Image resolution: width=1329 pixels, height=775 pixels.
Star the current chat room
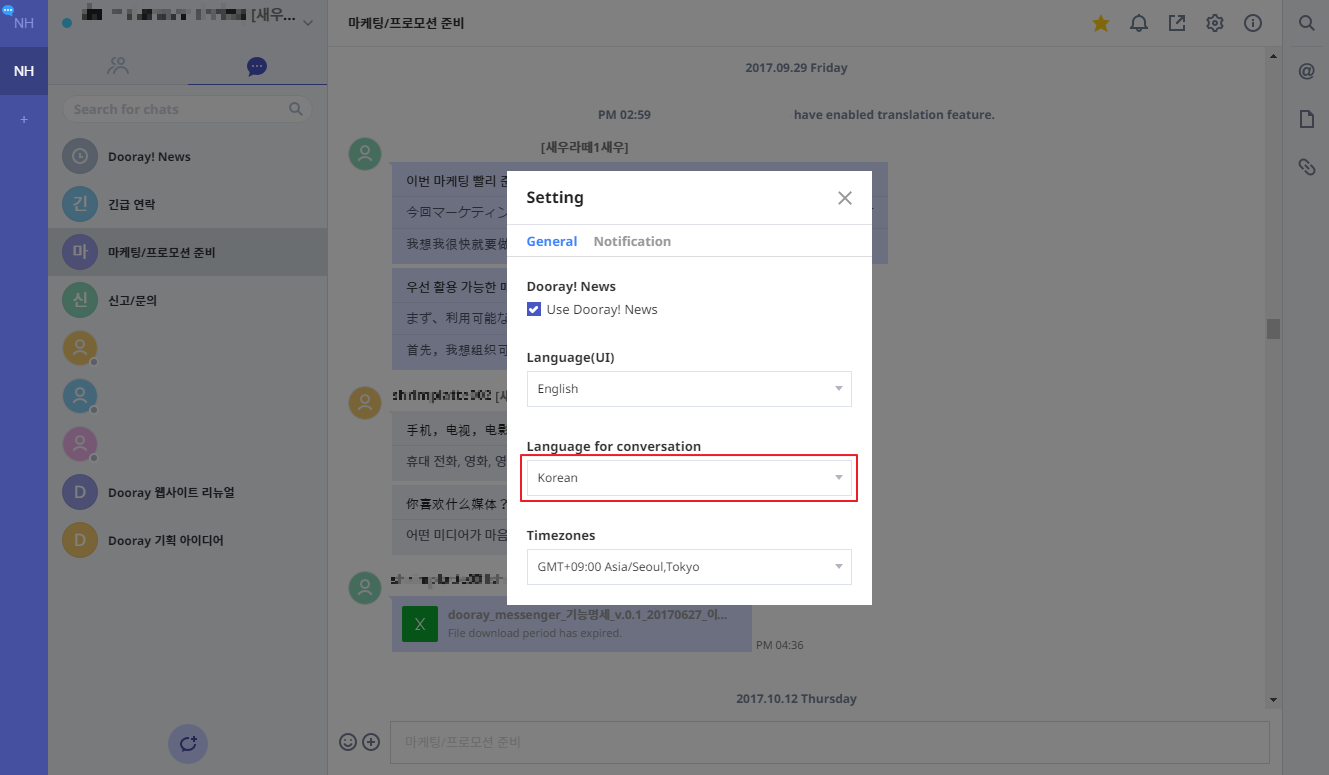[x=1101, y=23]
